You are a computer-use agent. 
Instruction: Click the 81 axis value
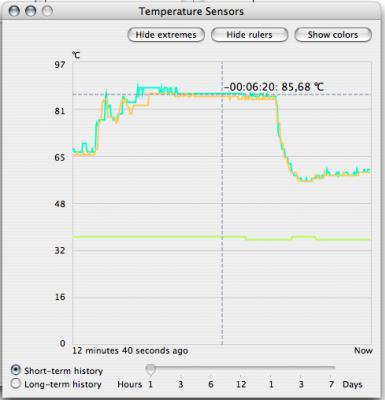pyautogui.click(x=60, y=111)
